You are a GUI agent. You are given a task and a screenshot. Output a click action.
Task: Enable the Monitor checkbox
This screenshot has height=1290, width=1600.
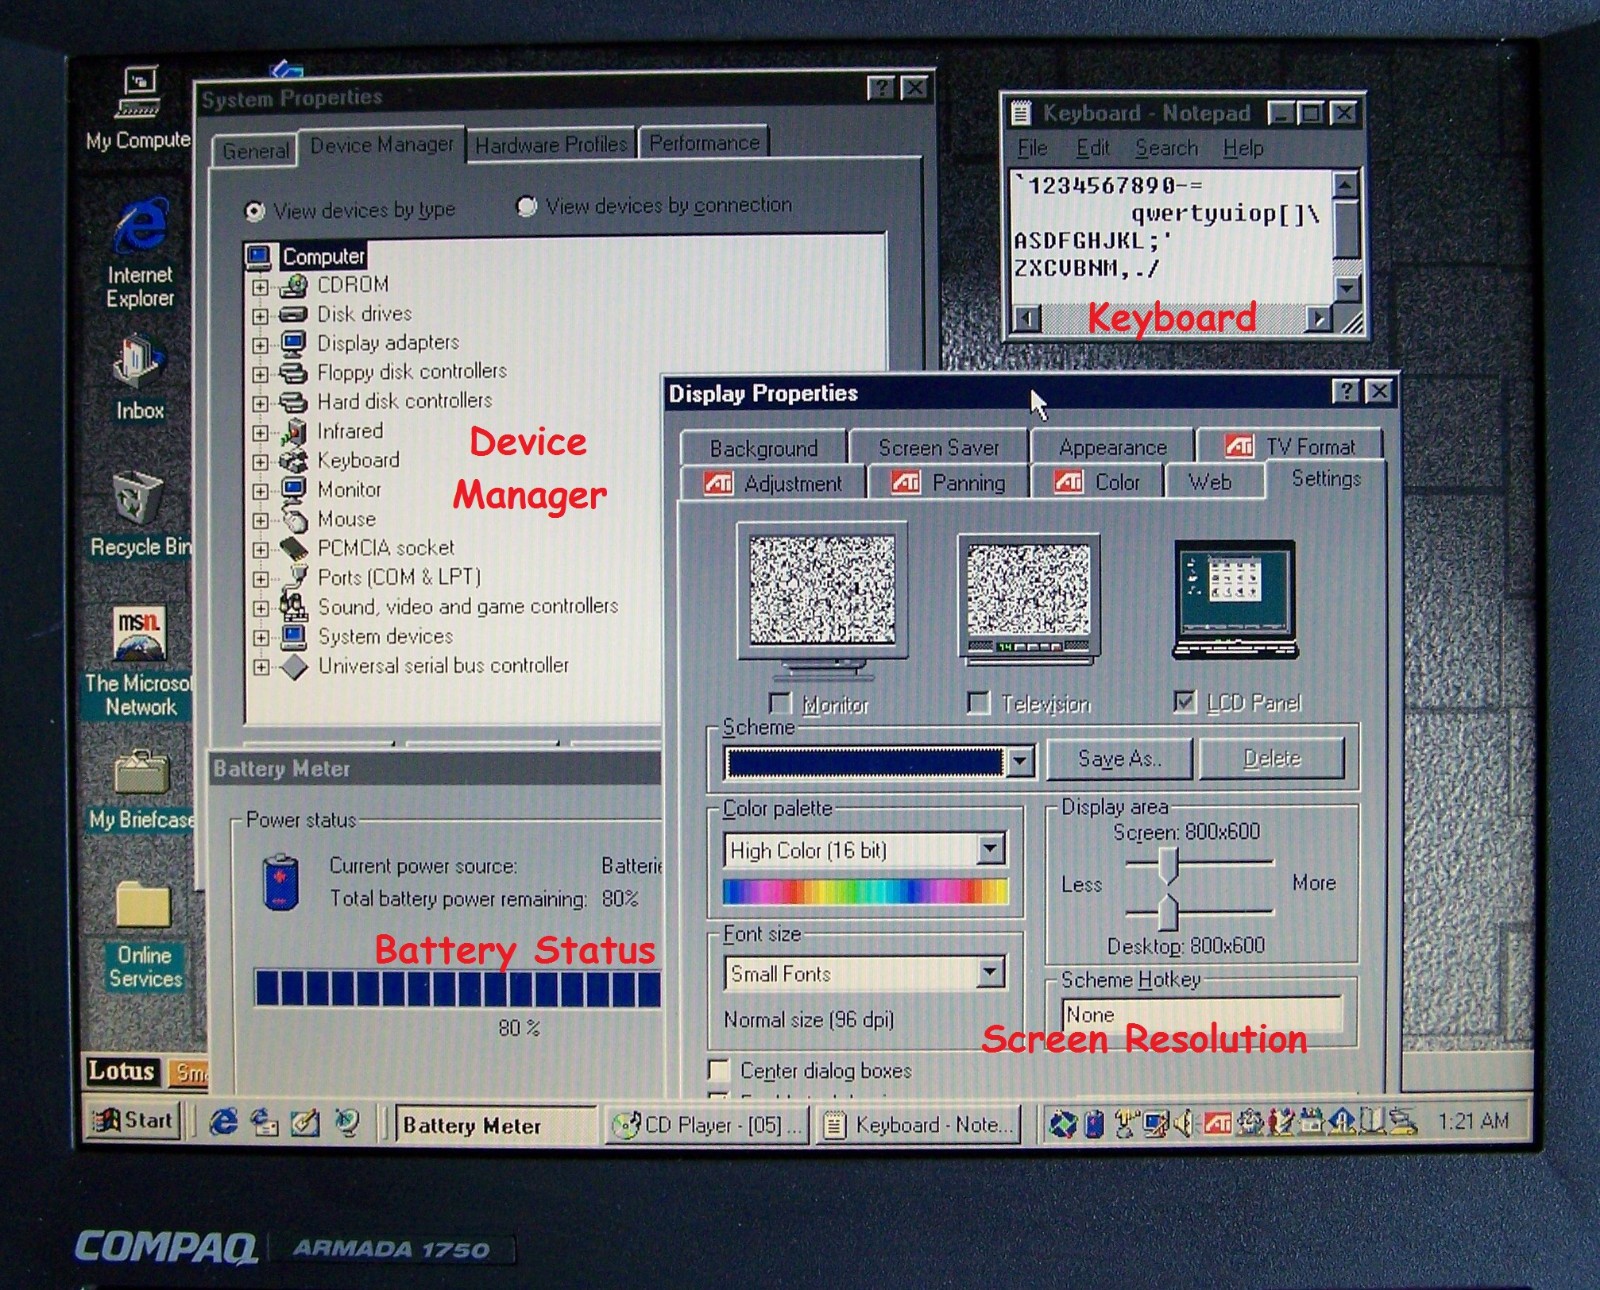click(x=780, y=703)
